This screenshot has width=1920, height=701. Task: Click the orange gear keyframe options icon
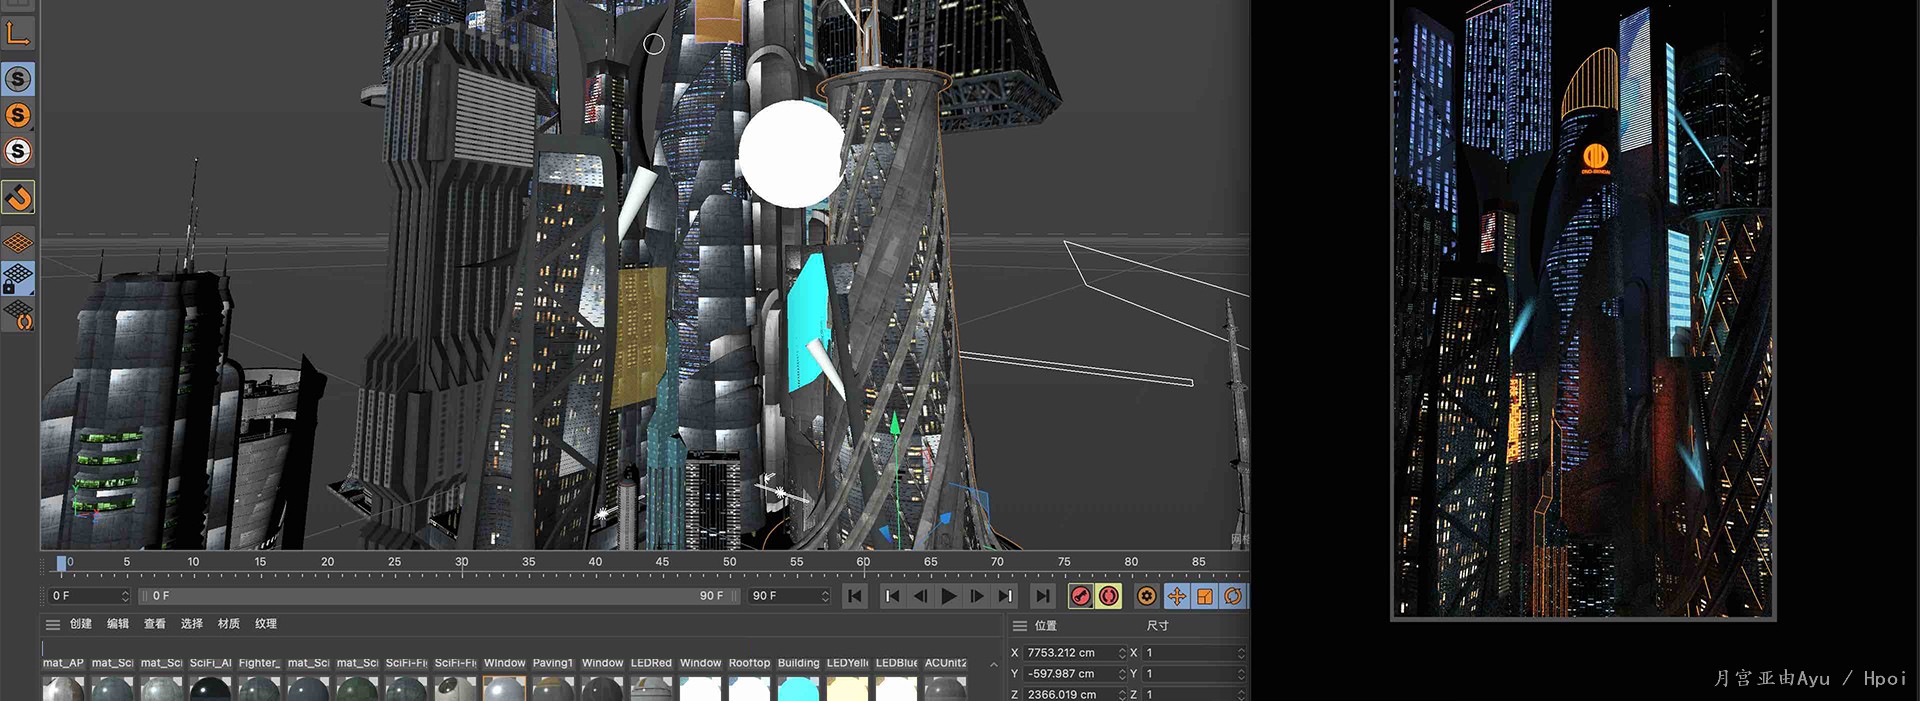[x=1147, y=596]
